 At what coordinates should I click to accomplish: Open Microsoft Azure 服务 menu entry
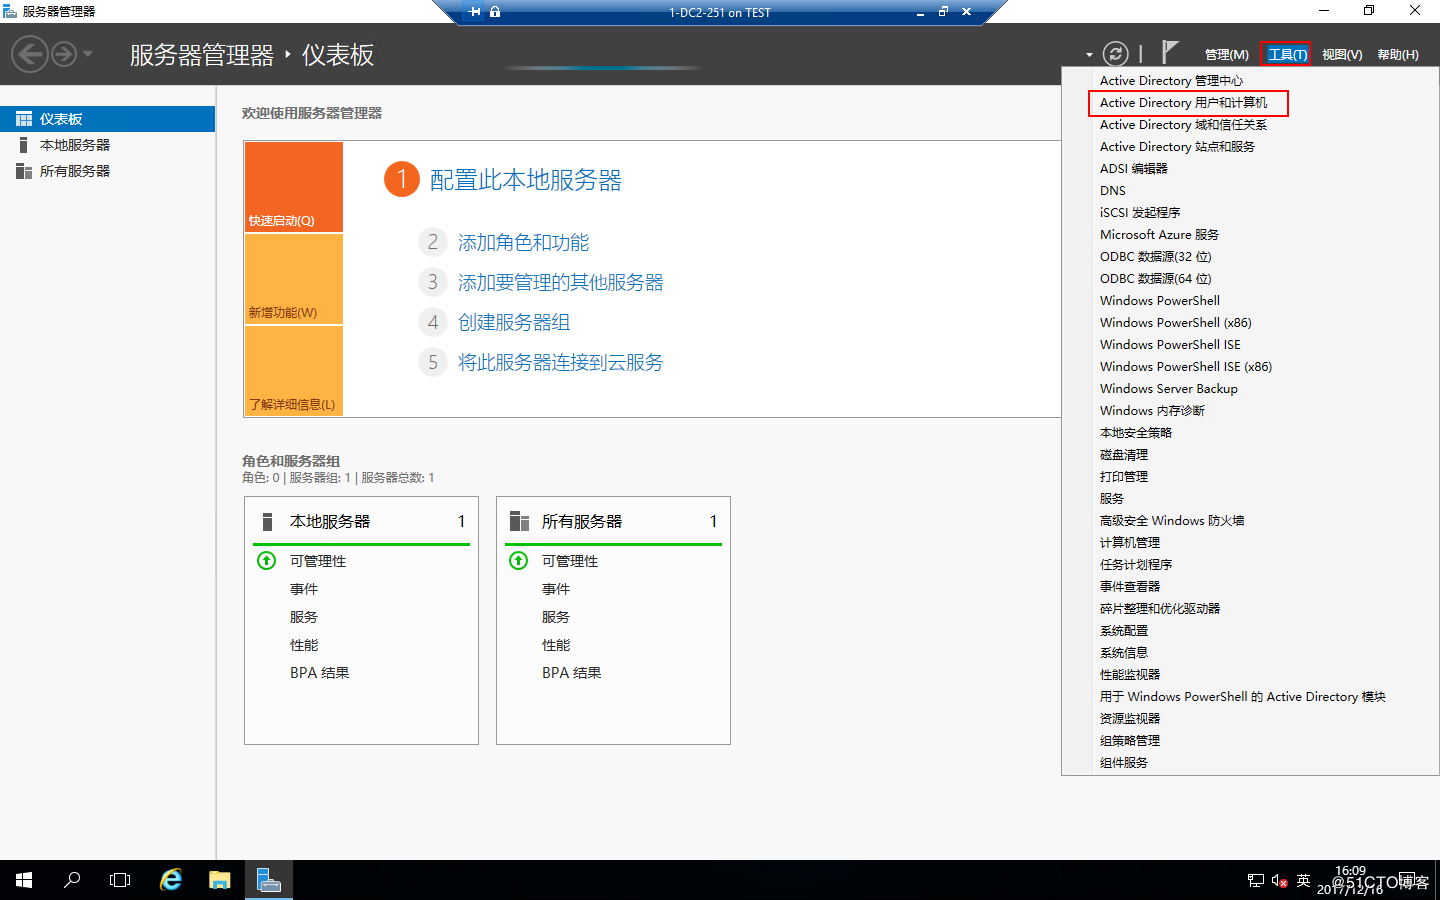(x=1250, y=235)
